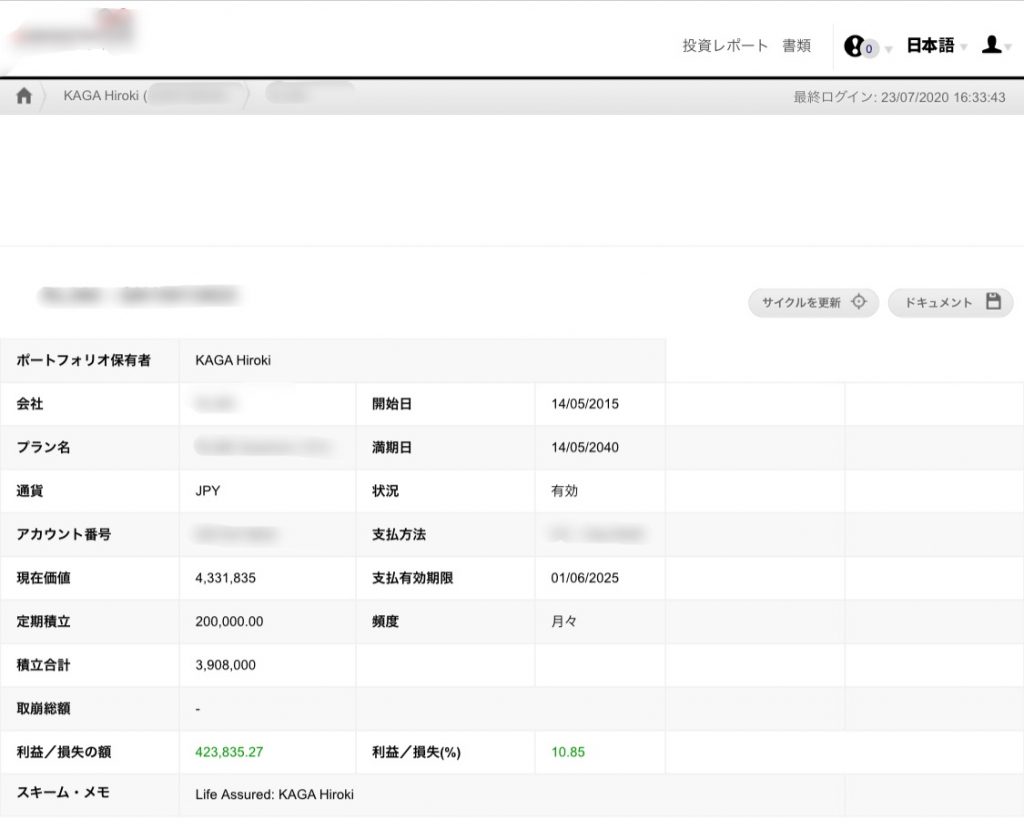Select the last blurred breadcrumb item
The width and height of the screenshot is (1024, 839).
[x=308, y=94]
